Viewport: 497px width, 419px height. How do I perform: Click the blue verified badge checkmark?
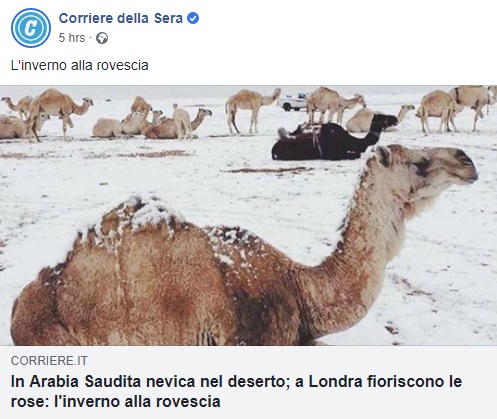coord(193,18)
